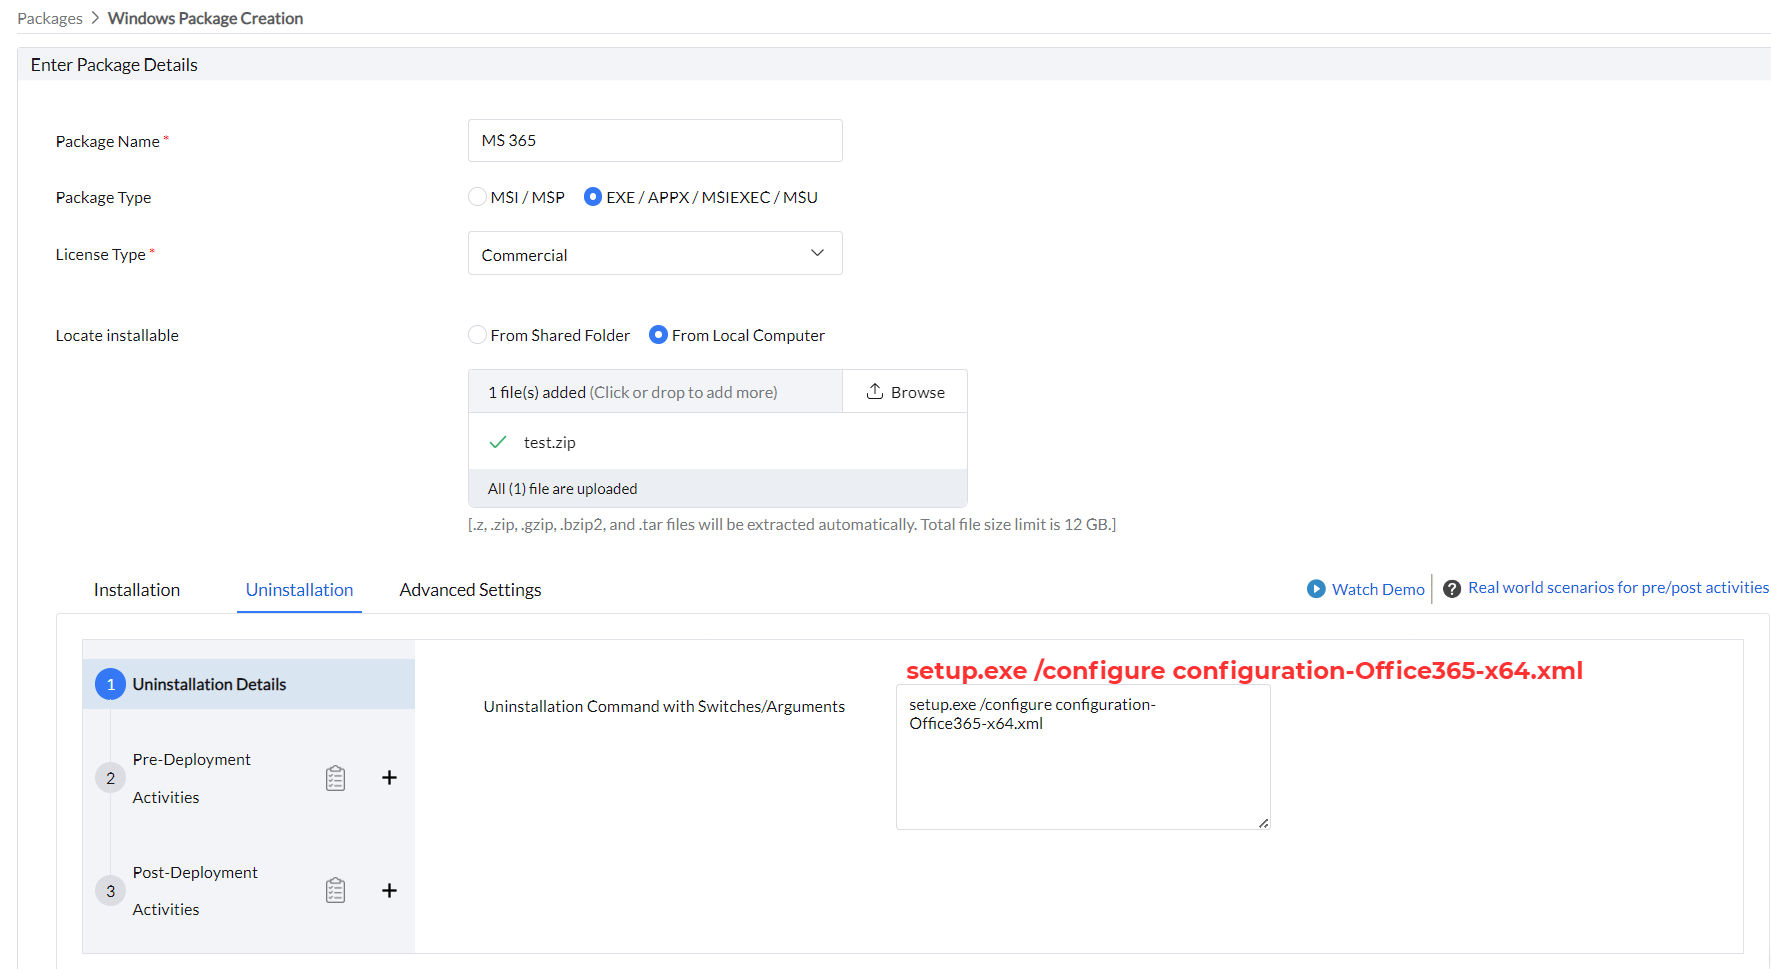Select the MSI / MSP package type
Viewport: 1771px width, 969px height.
coord(478,197)
